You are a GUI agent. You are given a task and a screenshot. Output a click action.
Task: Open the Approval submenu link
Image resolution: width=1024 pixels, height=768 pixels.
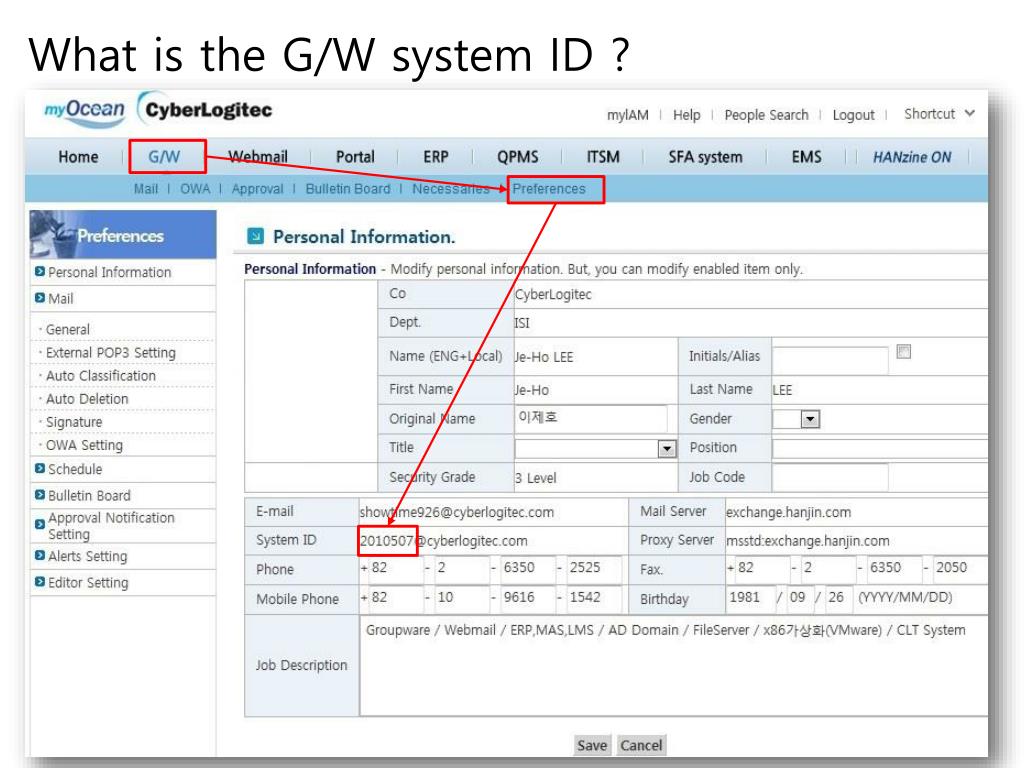pos(257,189)
